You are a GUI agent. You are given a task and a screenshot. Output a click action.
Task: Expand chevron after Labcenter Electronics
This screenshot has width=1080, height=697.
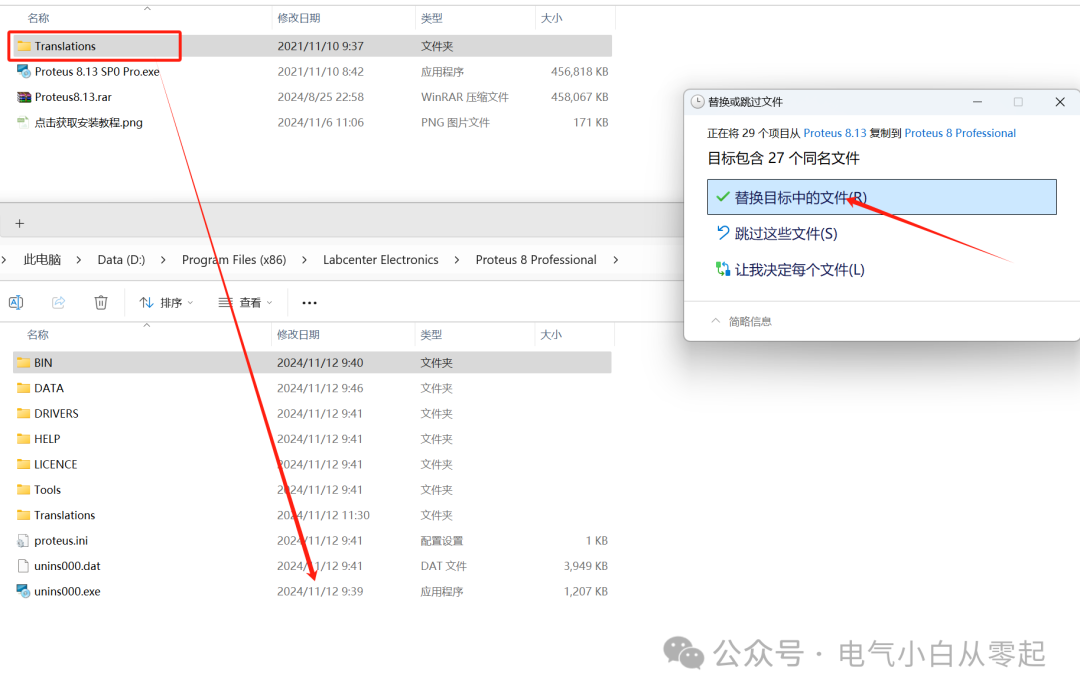pyautogui.click(x=457, y=260)
